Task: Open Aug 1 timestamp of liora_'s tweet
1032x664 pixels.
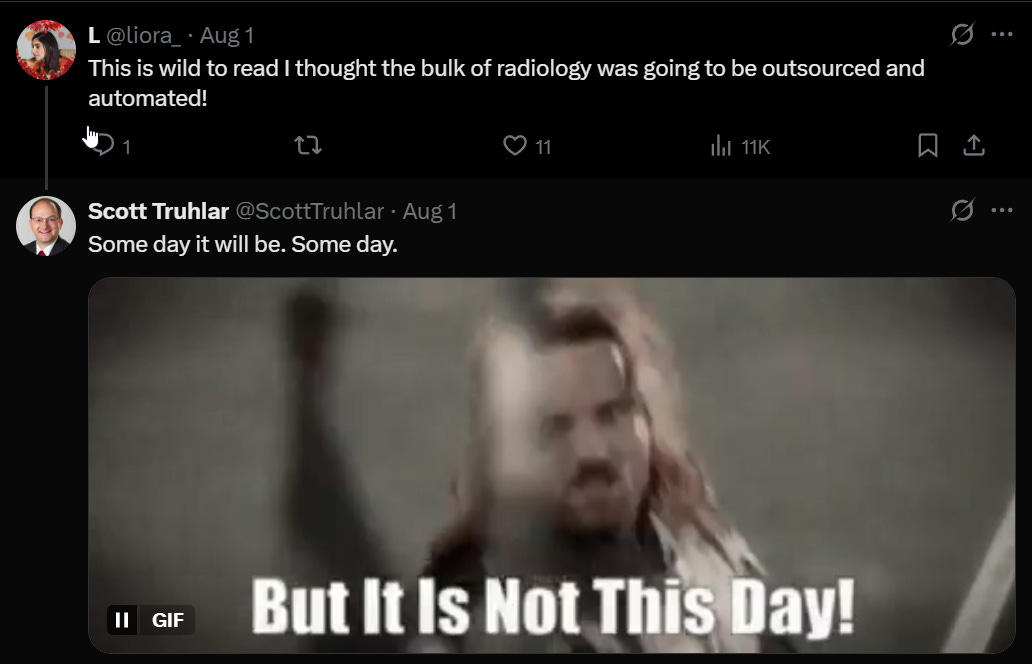Action: 226,36
